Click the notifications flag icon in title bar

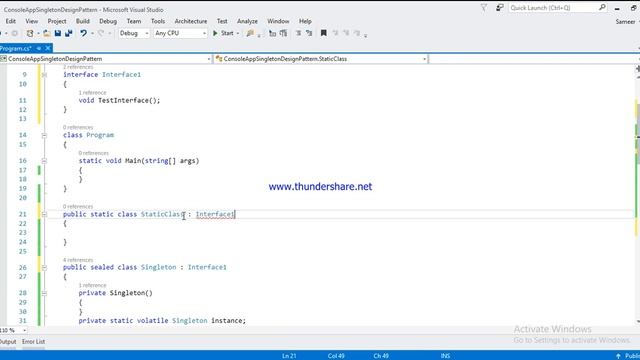point(484,8)
